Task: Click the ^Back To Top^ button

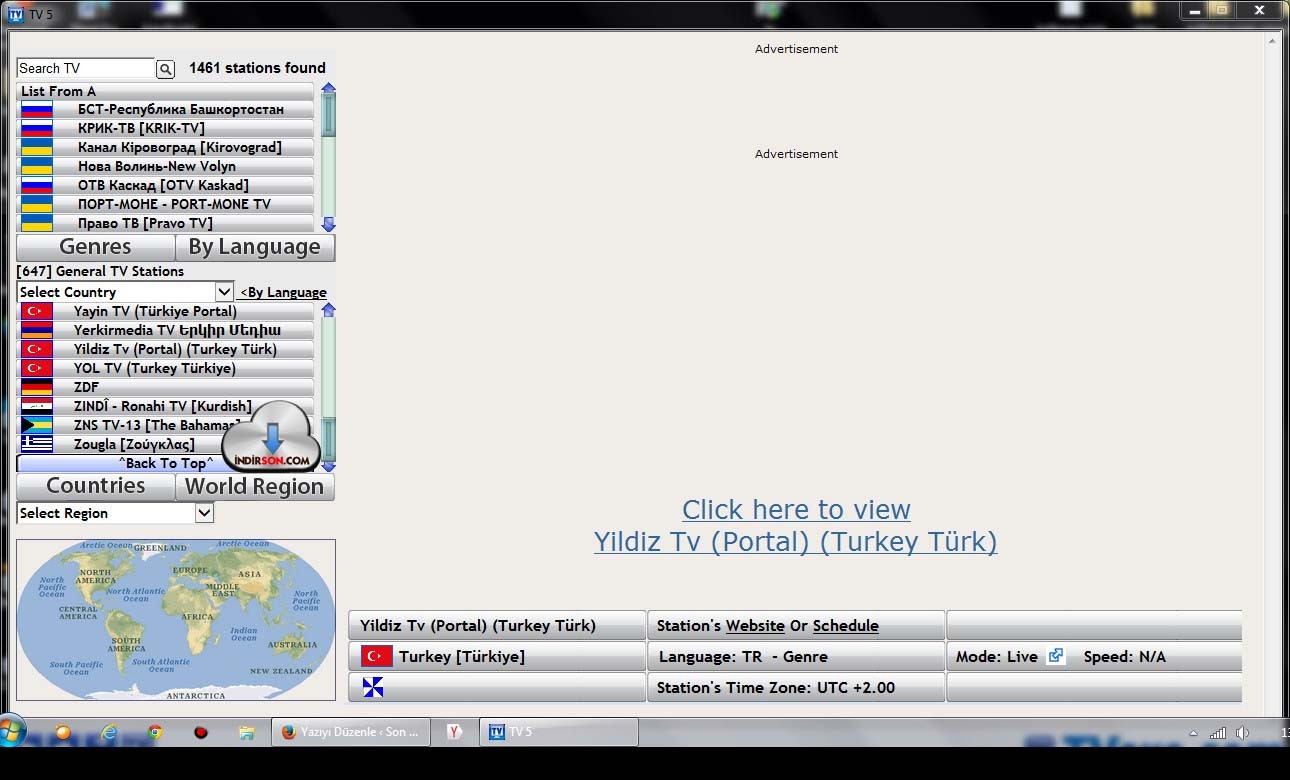Action: [x=165, y=463]
